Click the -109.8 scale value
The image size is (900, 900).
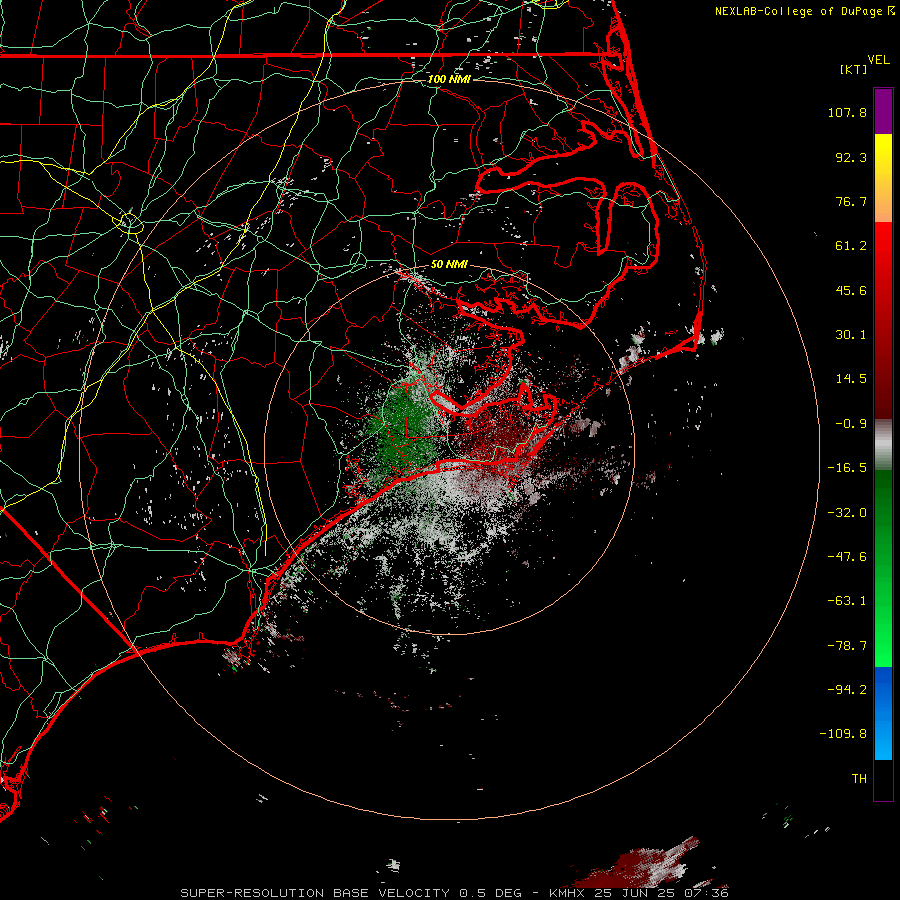(x=843, y=734)
